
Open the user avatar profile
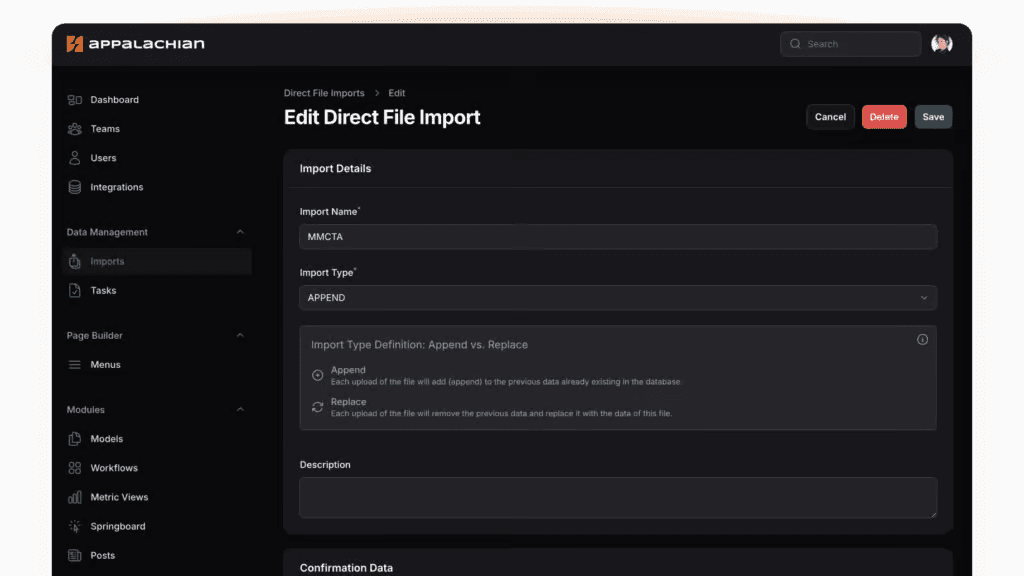click(941, 44)
